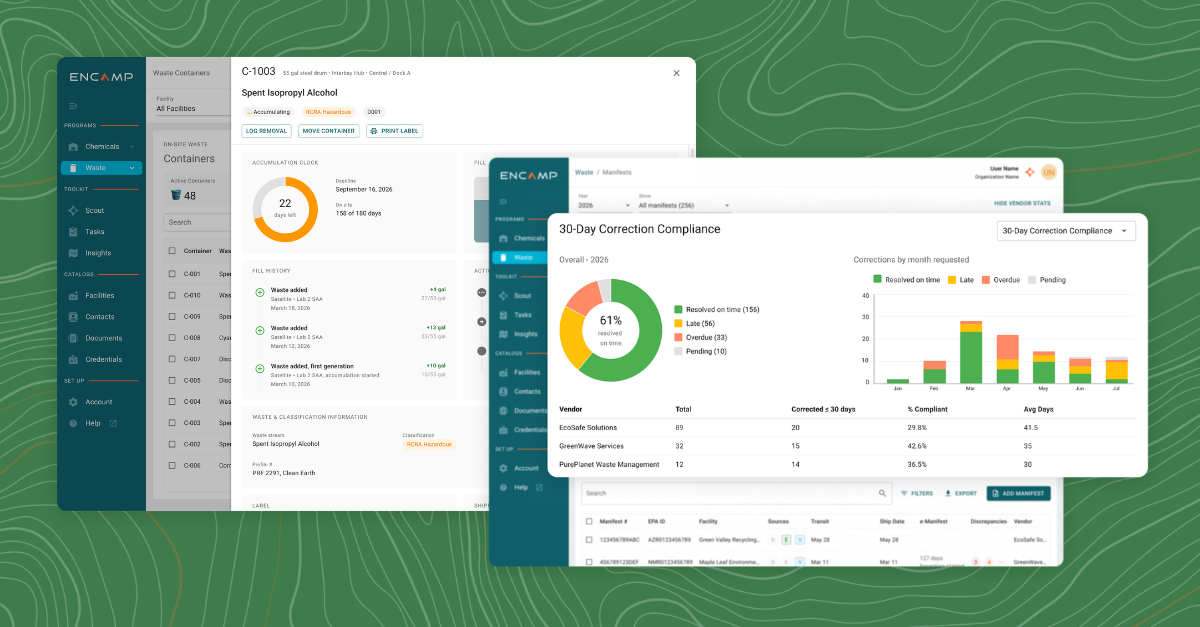This screenshot has height=627, width=1200.
Task: Toggle the select-all checkbox in the Manifest # table header
Action: point(588,521)
